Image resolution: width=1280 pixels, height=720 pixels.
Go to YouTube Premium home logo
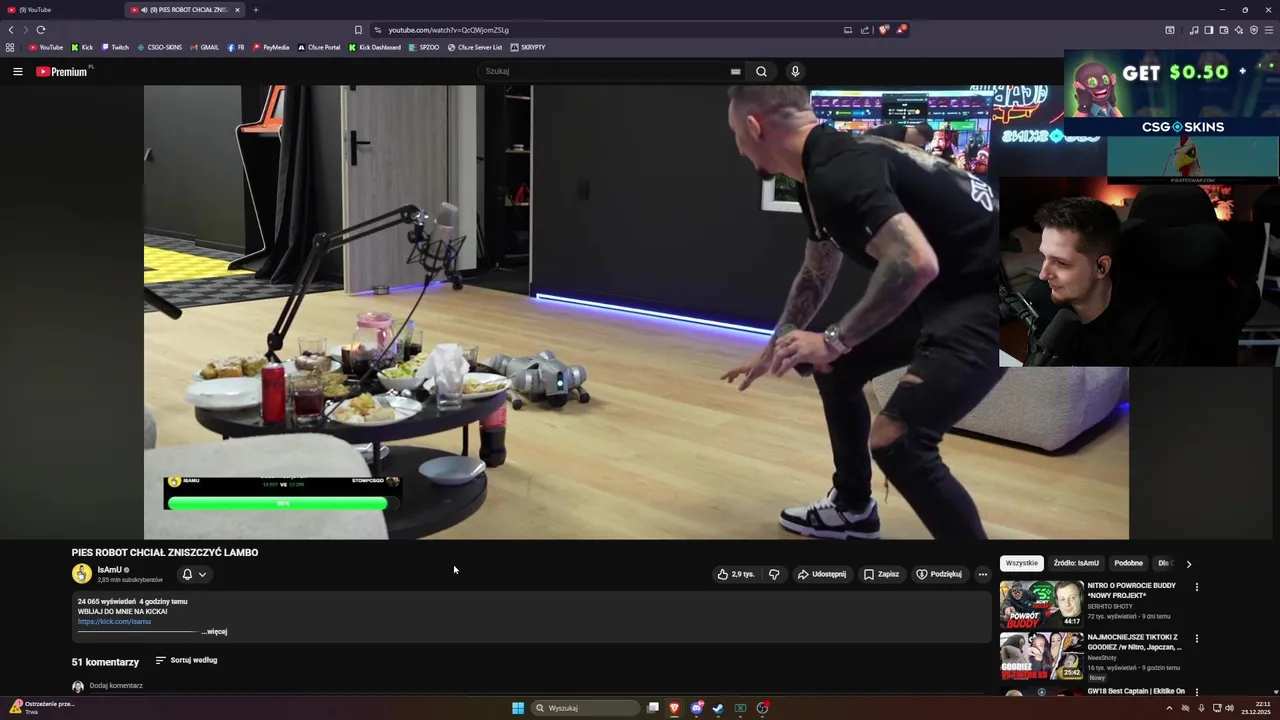(62, 71)
